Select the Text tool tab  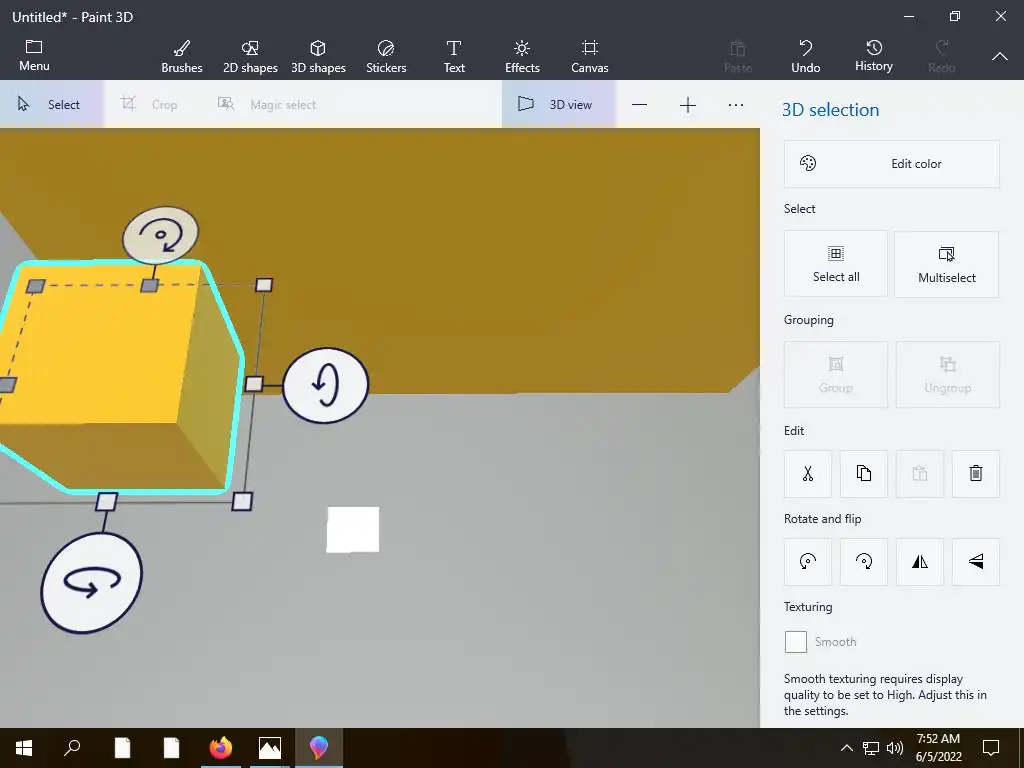(x=454, y=56)
